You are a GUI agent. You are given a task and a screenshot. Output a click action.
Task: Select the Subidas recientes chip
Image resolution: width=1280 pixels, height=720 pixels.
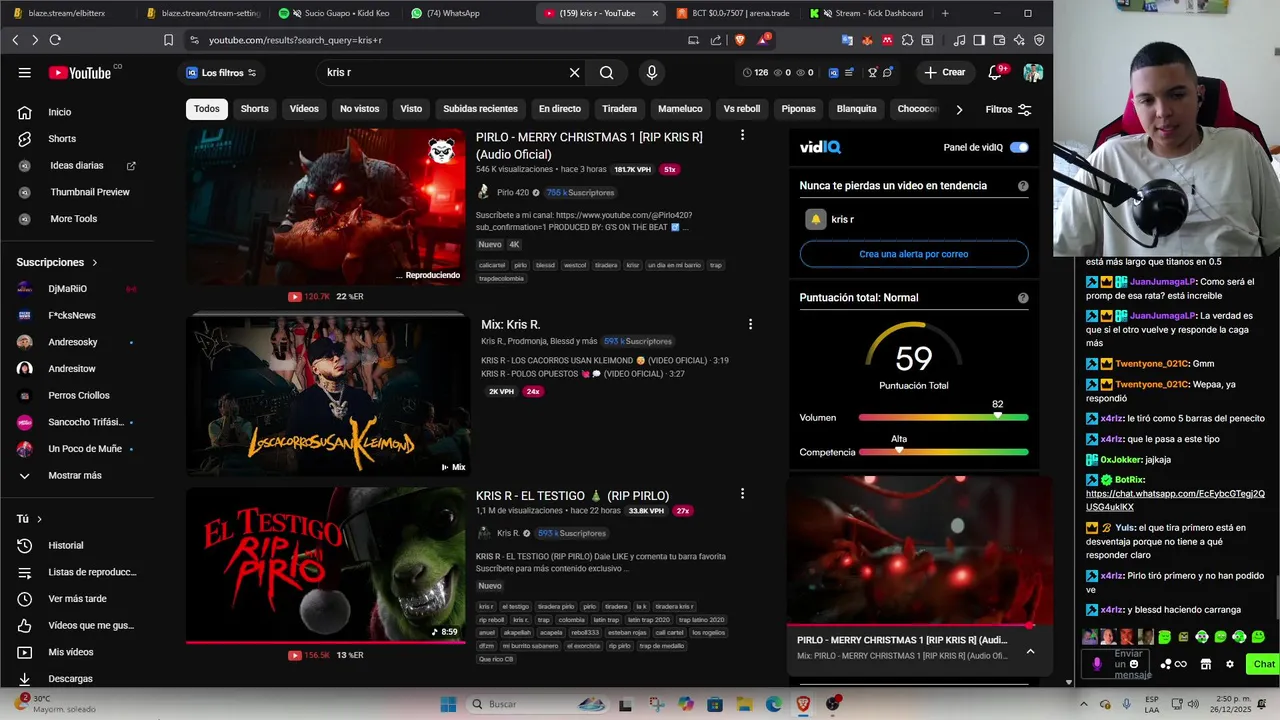click(x=480, y=109)
